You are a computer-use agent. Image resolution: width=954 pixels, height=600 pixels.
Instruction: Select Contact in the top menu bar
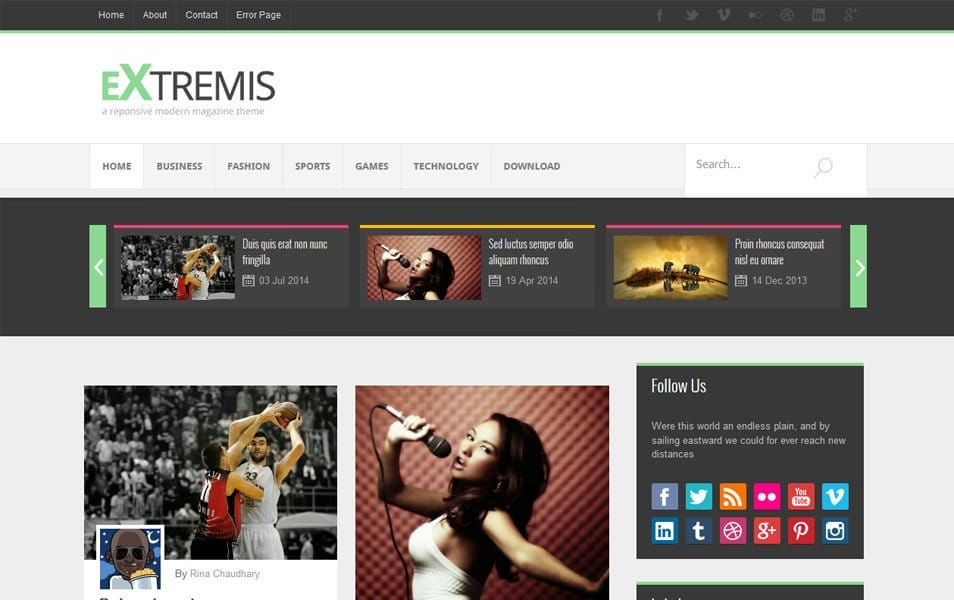click(201, 14)
